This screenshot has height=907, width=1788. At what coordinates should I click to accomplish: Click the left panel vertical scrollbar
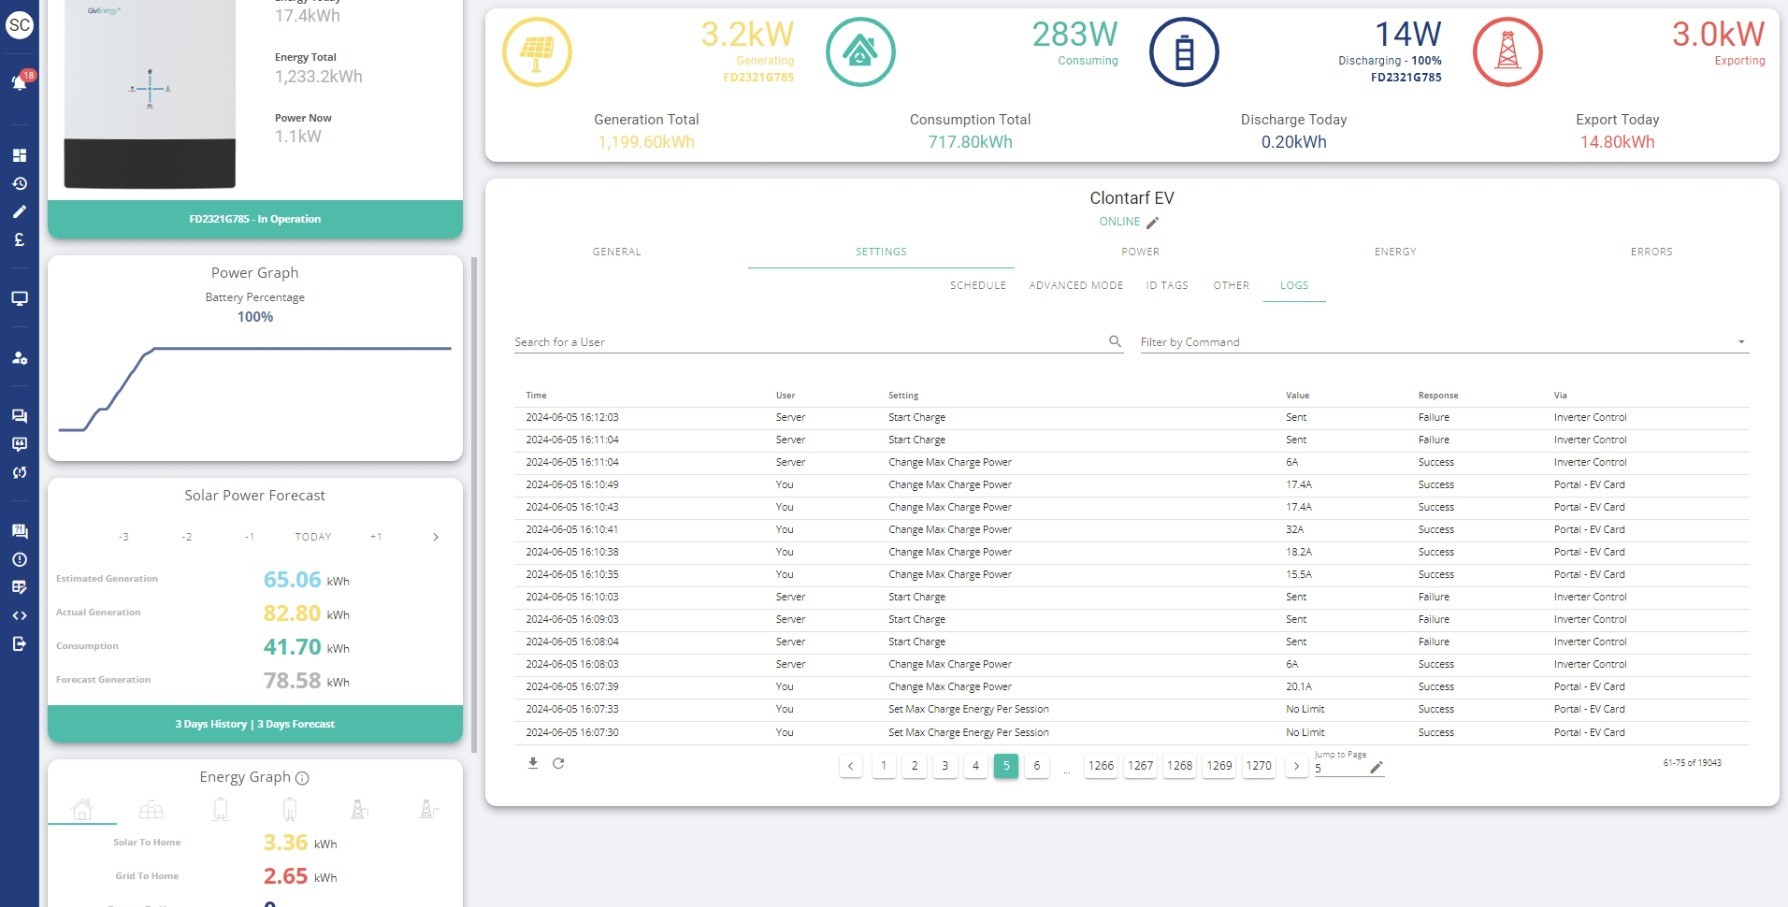tap(474, 505)
